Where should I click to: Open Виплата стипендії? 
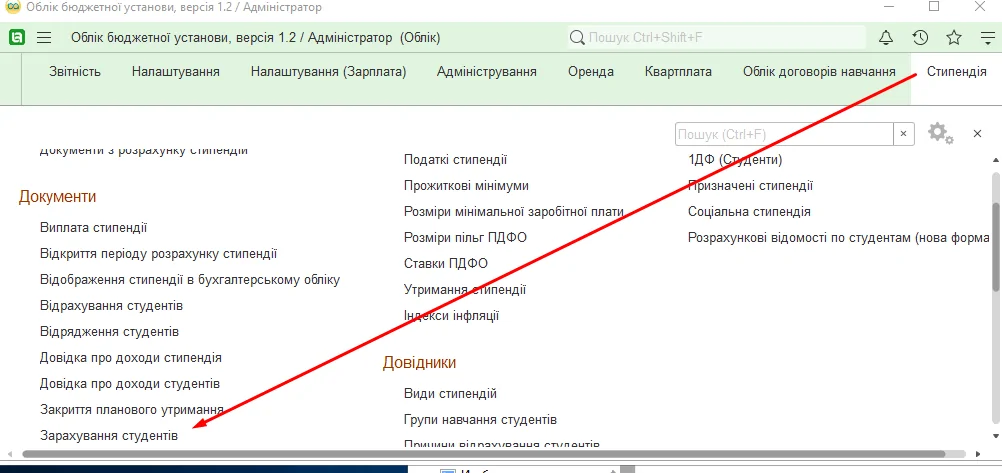(93, 228)
